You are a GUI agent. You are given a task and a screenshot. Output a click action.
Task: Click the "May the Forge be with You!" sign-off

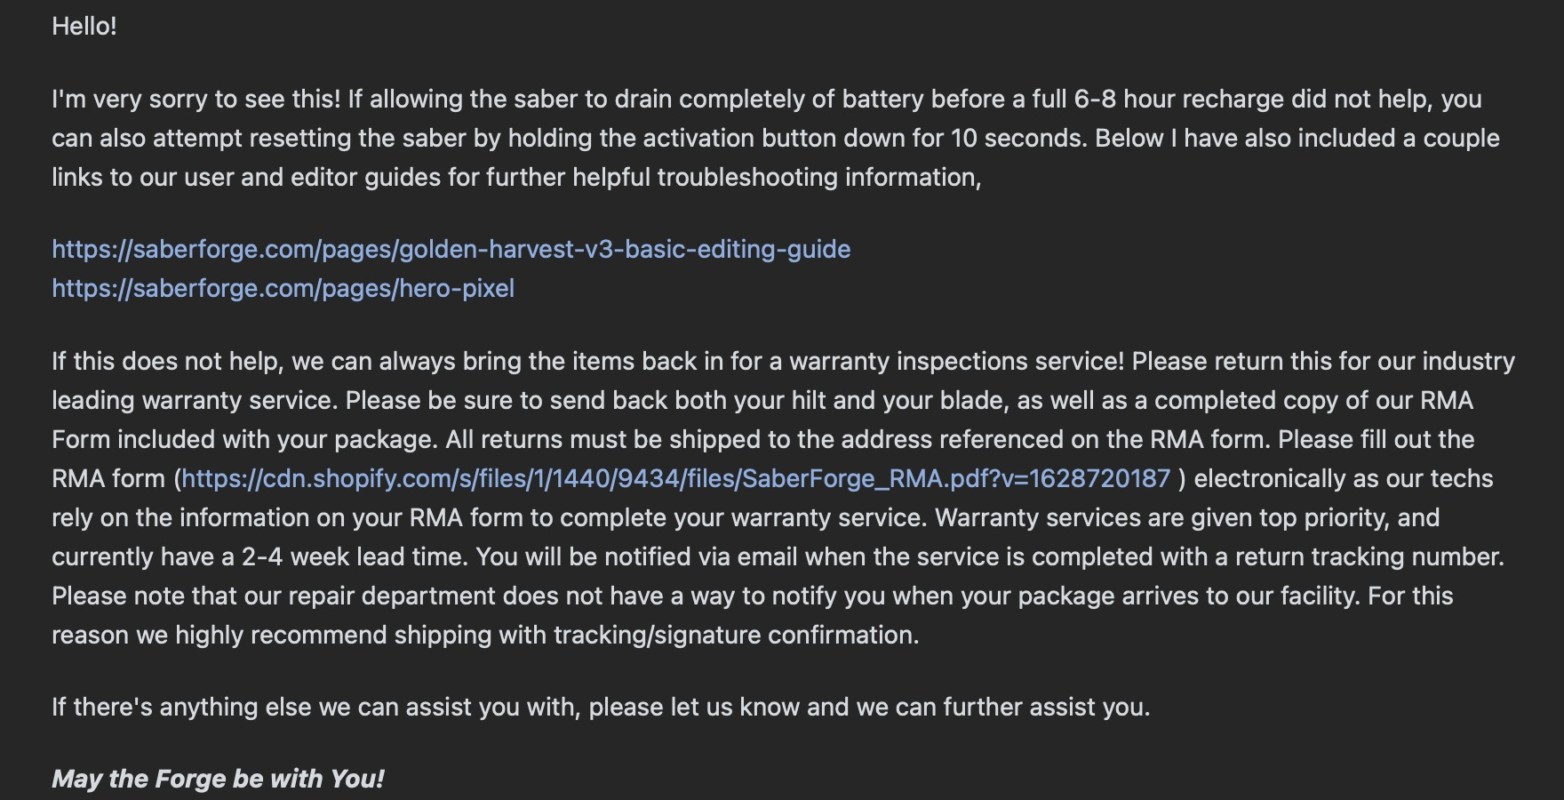point(218,779)
